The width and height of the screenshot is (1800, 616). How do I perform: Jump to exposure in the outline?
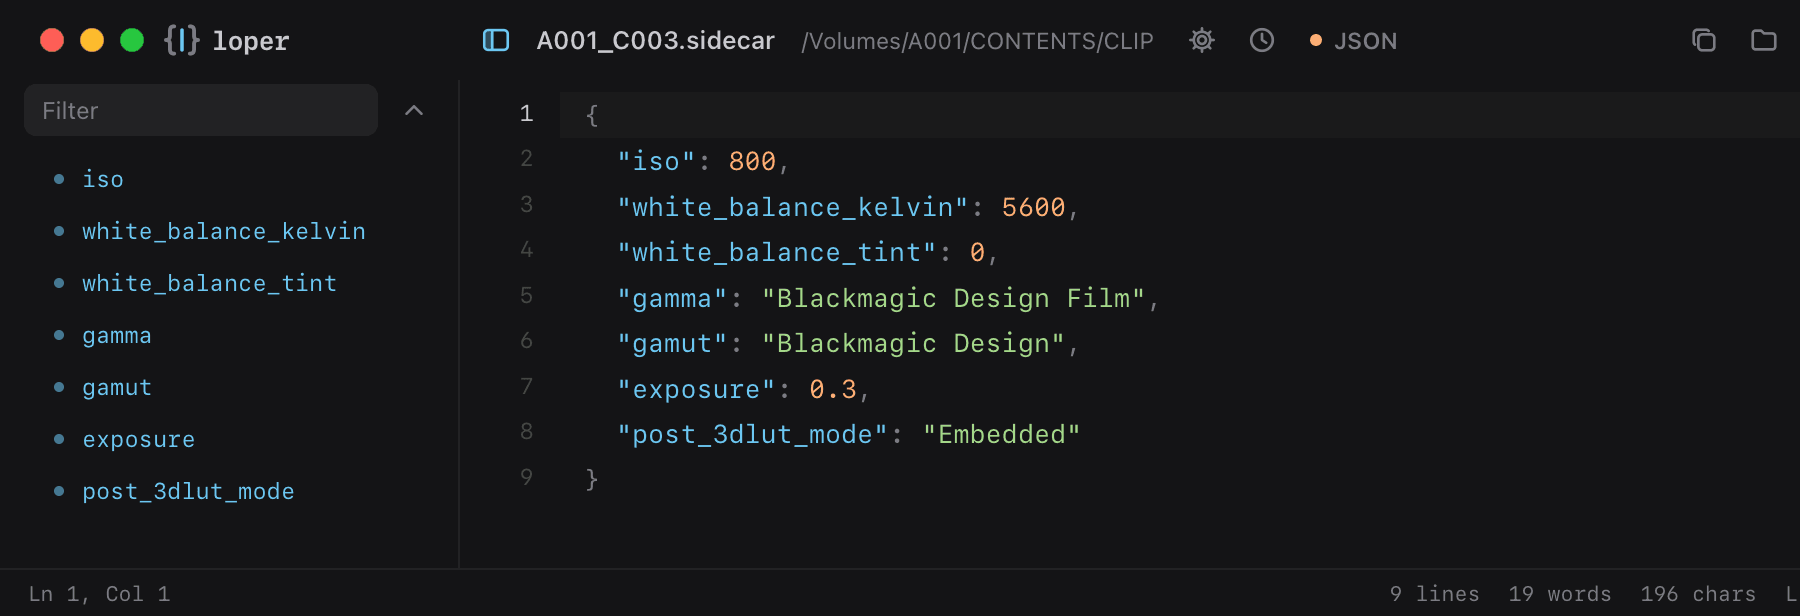point(139,440)
